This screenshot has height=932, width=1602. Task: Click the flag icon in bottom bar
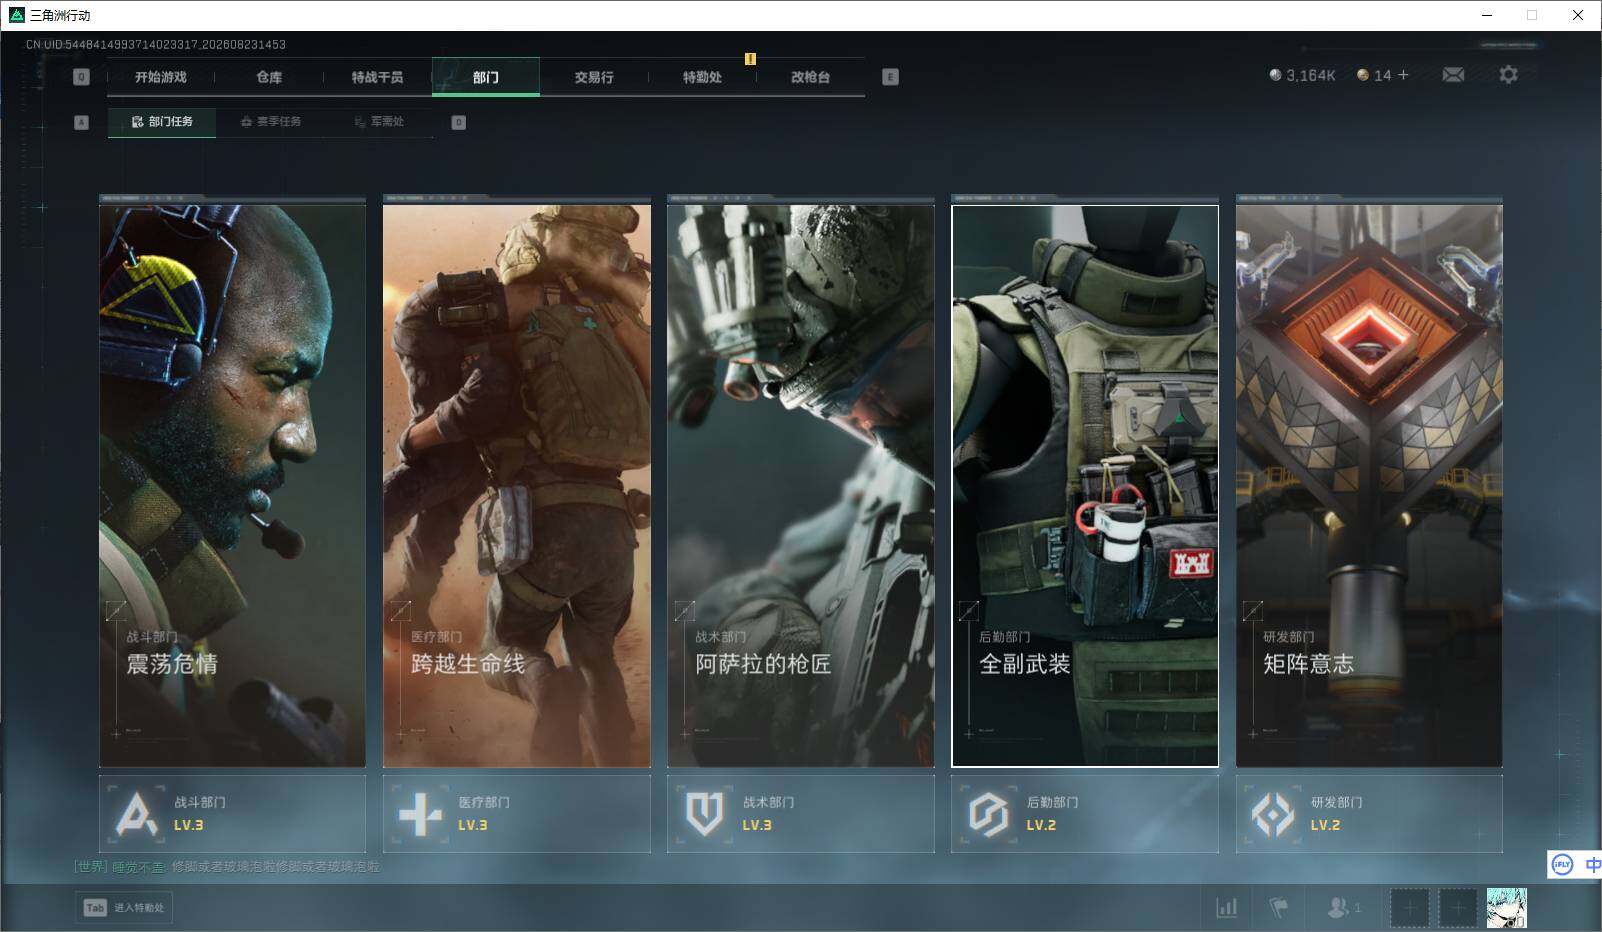[x=1279, y=908]
